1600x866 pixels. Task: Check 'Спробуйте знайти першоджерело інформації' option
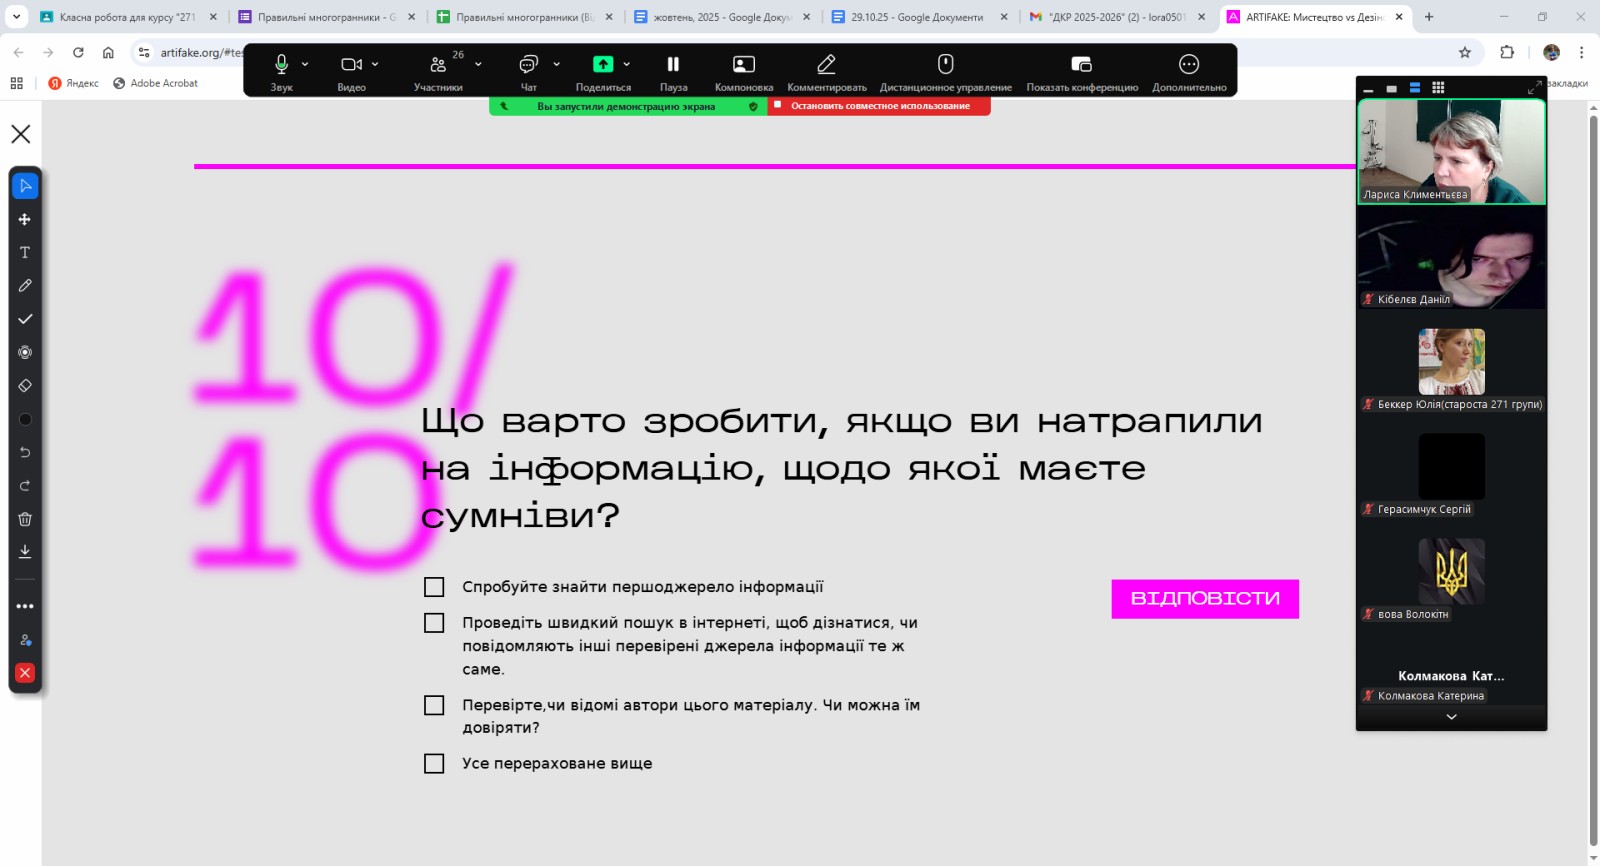click(434, 587)
